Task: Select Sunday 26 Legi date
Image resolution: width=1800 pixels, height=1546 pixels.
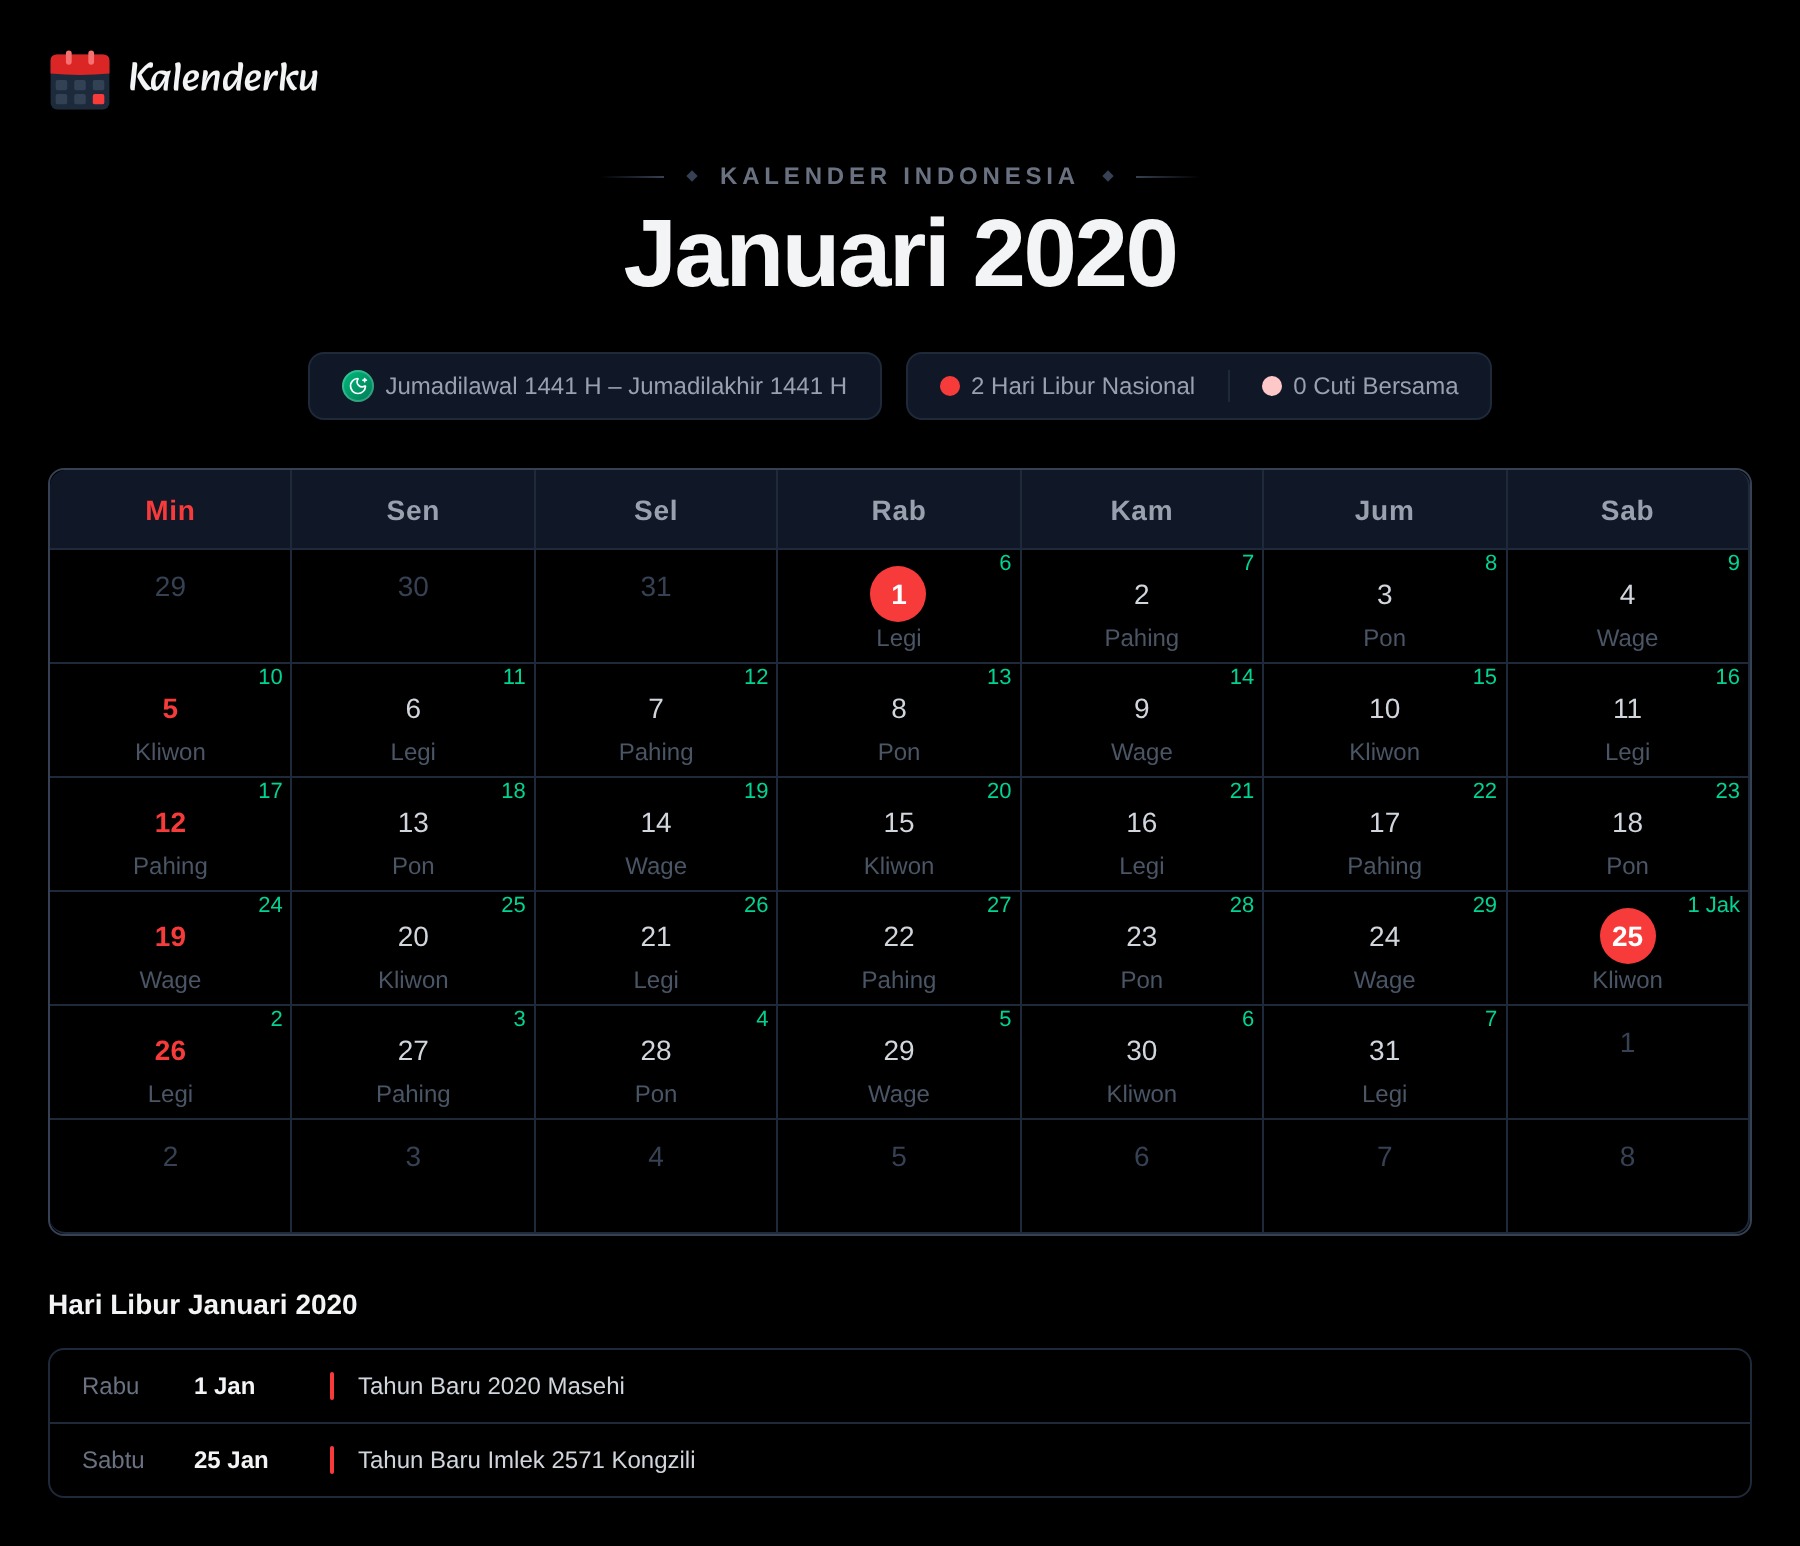Action: pos(170,1062)
